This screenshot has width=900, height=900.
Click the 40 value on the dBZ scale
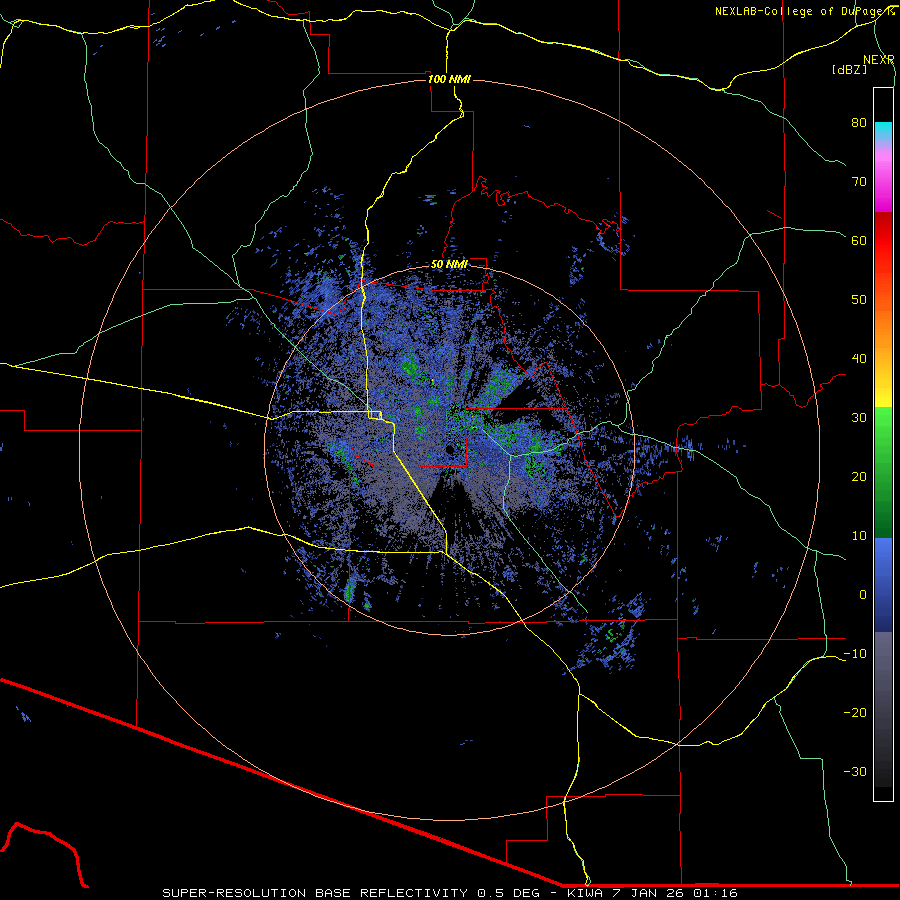click(x=859, y=359)
